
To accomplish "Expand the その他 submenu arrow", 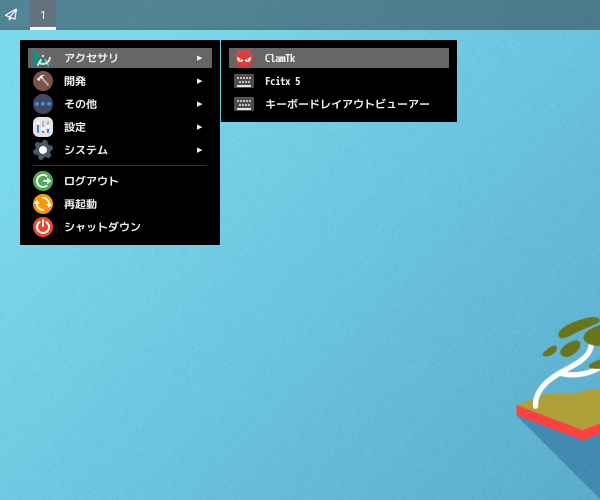I will tap(199, 104).
